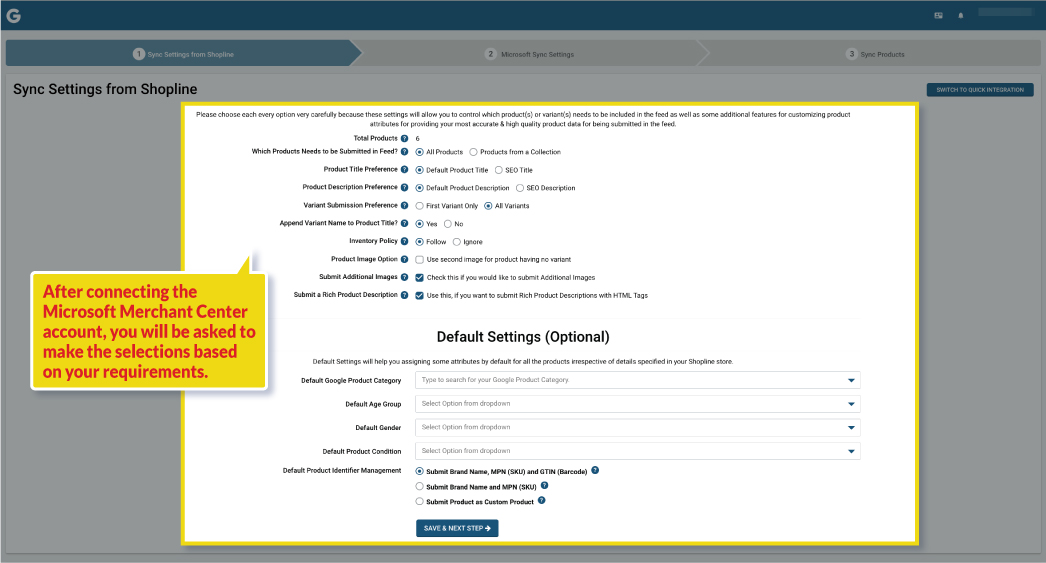Show help for Which Products Needs to be Submitted
Image resolution: width=1046 pixels, height=563 pixels.
(x=404, y=151)
